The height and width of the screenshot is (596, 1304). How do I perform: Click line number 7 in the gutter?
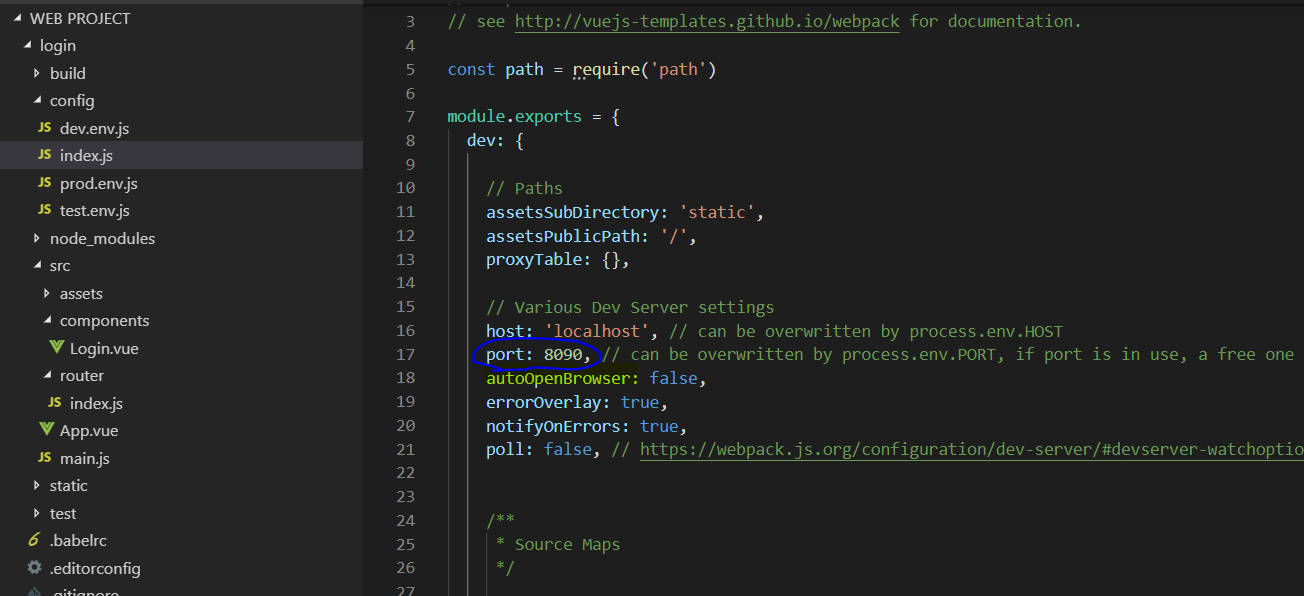pyautogui.click(x=410, y=116)
